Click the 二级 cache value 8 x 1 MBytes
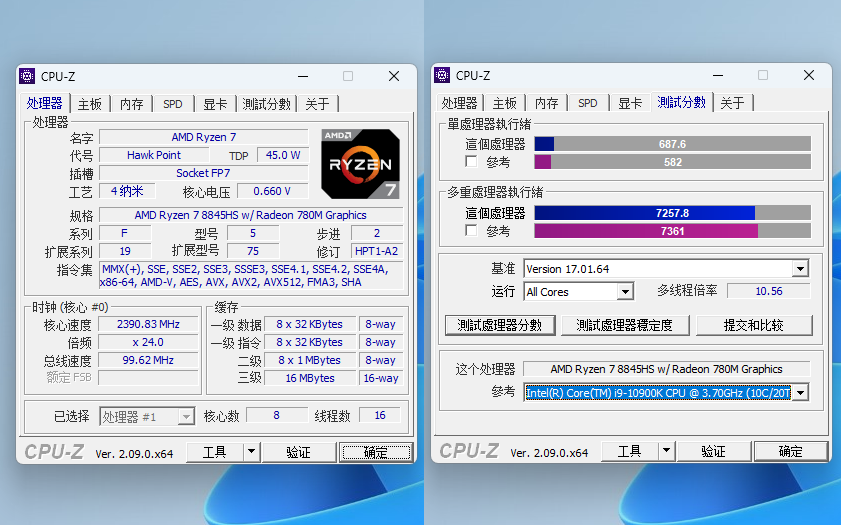Viewport: 841px width, 525px height. coord(310,360)
